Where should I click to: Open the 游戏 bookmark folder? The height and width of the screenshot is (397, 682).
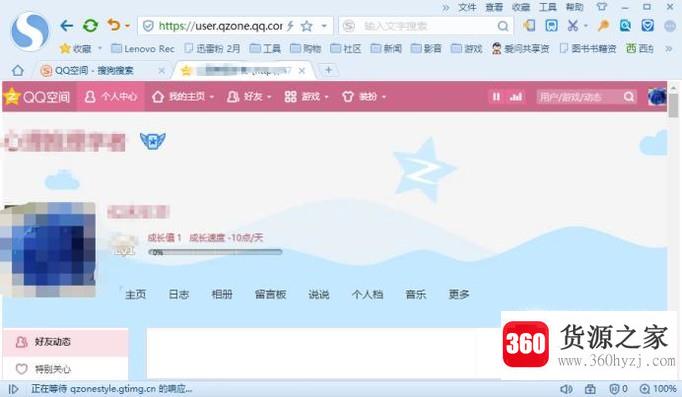click(x=466, y=48)
